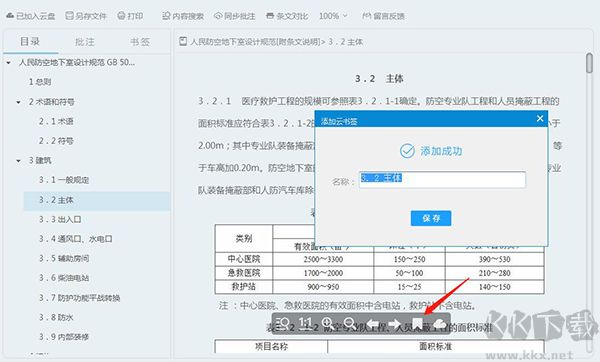The width and height of the screenshot is (600, 362).
Task: Click 另存文件 save file option
Action: point(86,16)
